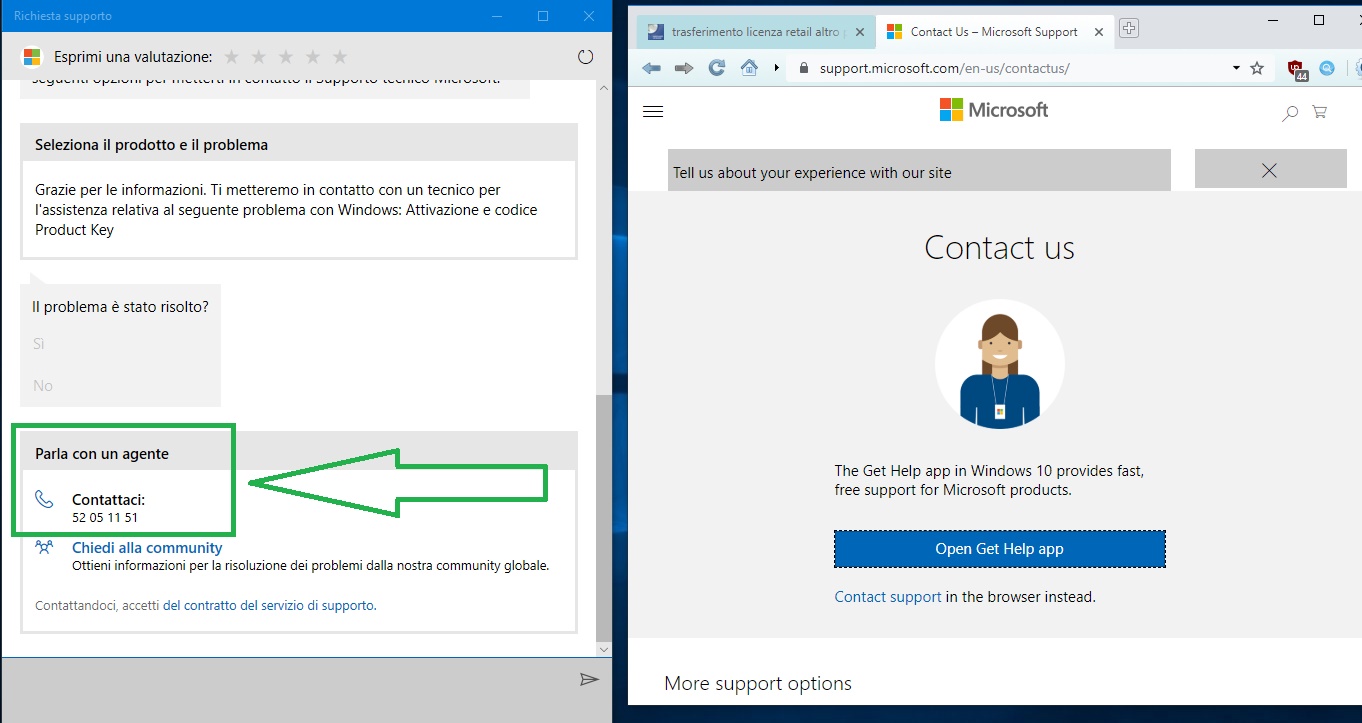The width and height of the screenshot is (1362, 723).
Task: Close the Contact Us tab
Action: (1099, 32)
